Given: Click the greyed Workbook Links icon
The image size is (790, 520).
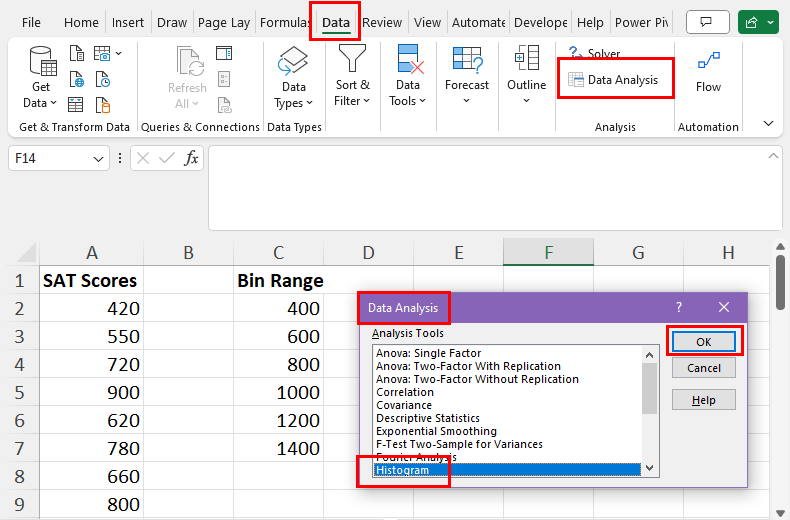Looking at the screenshot, I should (224, 105).
